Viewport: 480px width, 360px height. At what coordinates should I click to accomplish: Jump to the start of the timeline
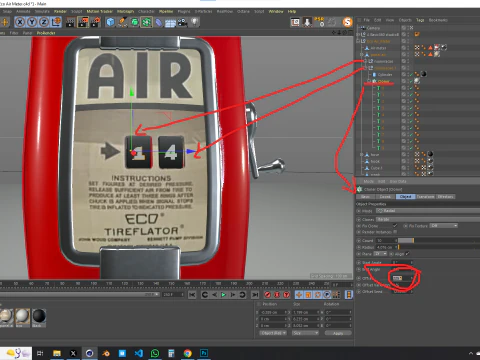click(x=192, y=295)
